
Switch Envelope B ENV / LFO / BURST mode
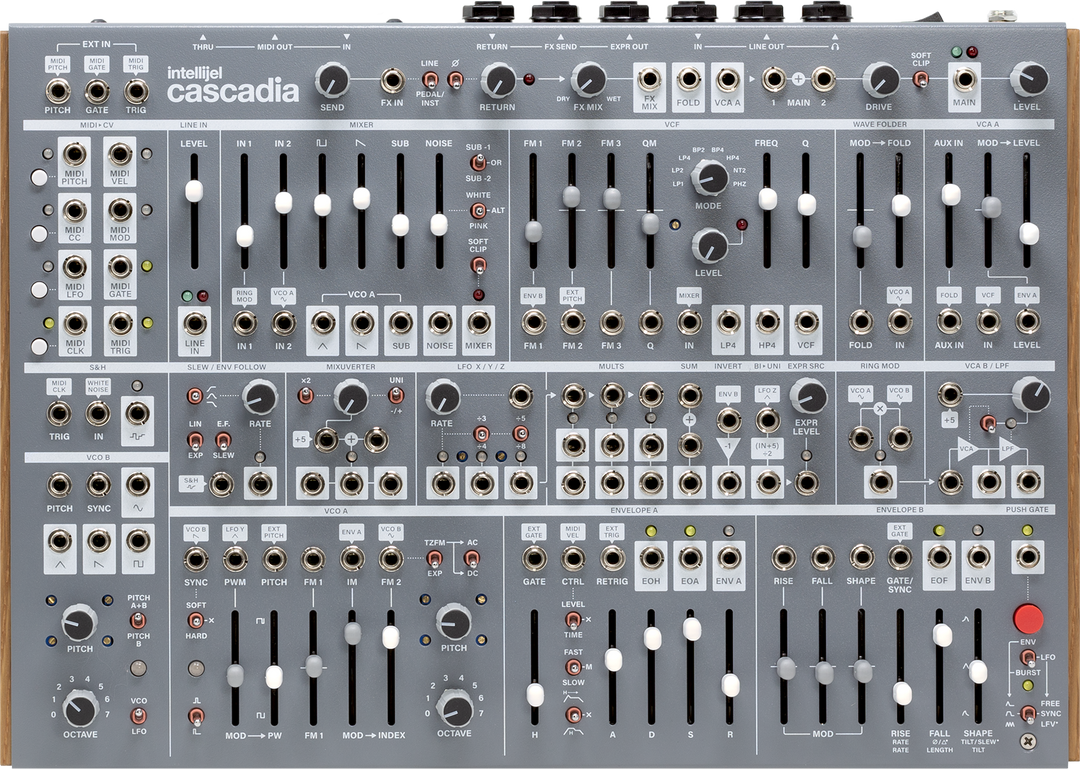click(x=1027, y=657)
